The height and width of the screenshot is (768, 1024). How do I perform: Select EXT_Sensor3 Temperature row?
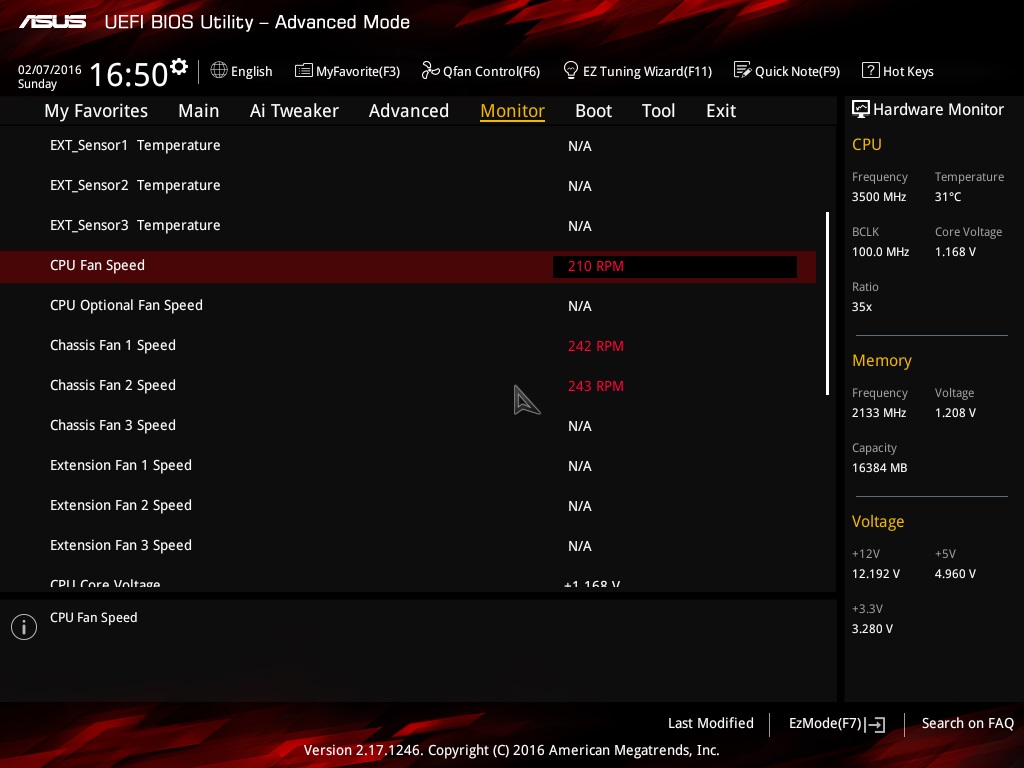pyautogui.click(x=408, y=225)
